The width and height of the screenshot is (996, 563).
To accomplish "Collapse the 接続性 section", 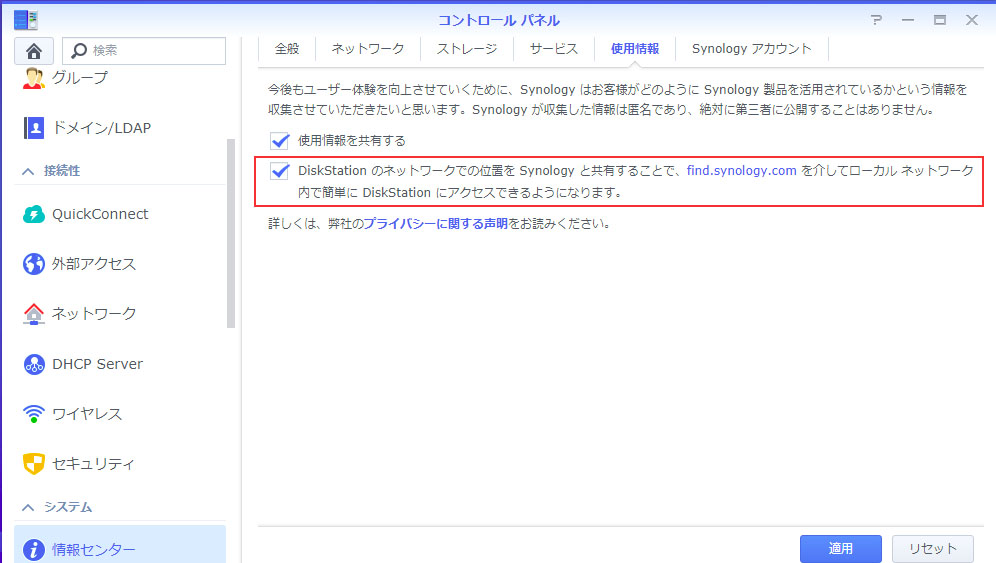I will point(28,171).
